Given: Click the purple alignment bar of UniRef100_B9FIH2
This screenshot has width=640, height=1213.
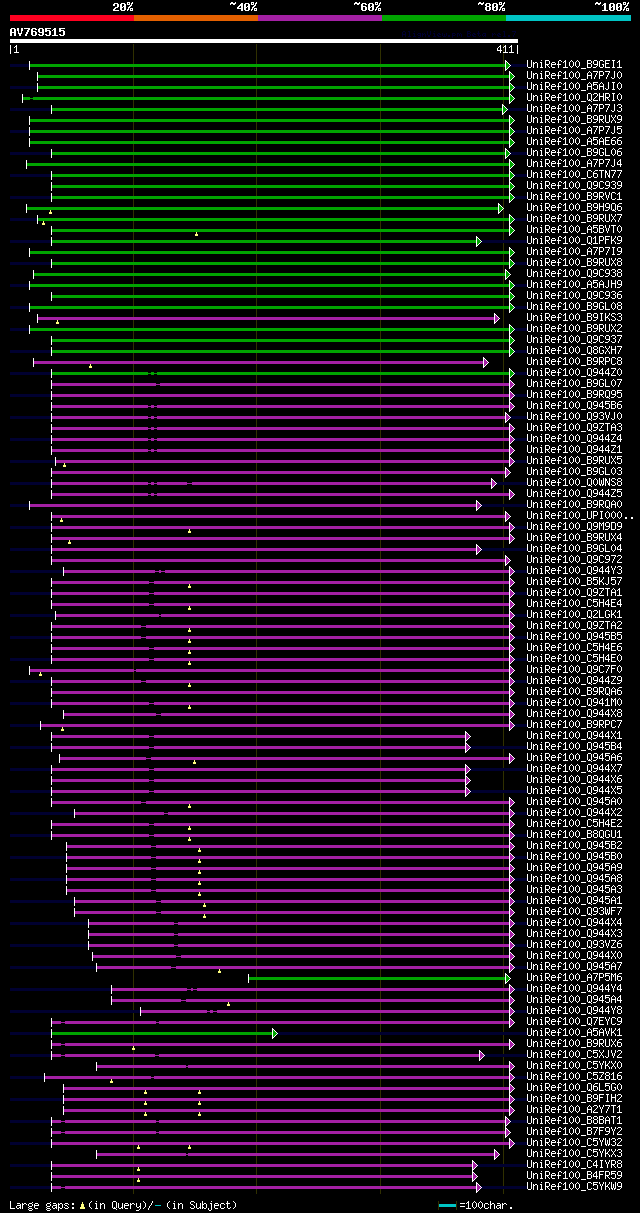Looking at the screenshot, I should click(x=286, y=1099).
